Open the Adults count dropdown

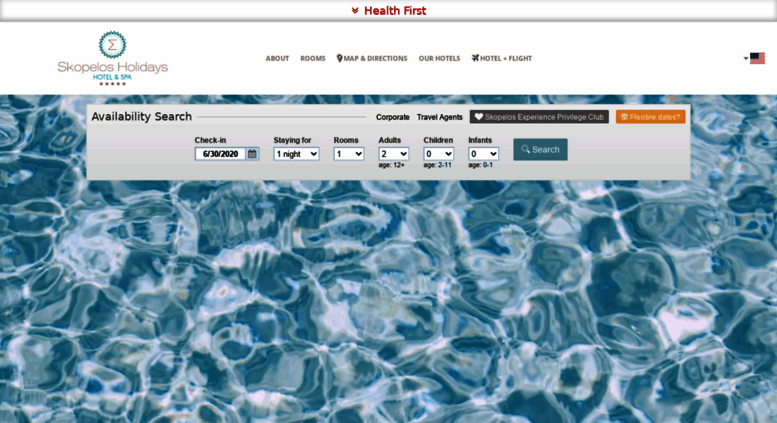coord(394,154)
